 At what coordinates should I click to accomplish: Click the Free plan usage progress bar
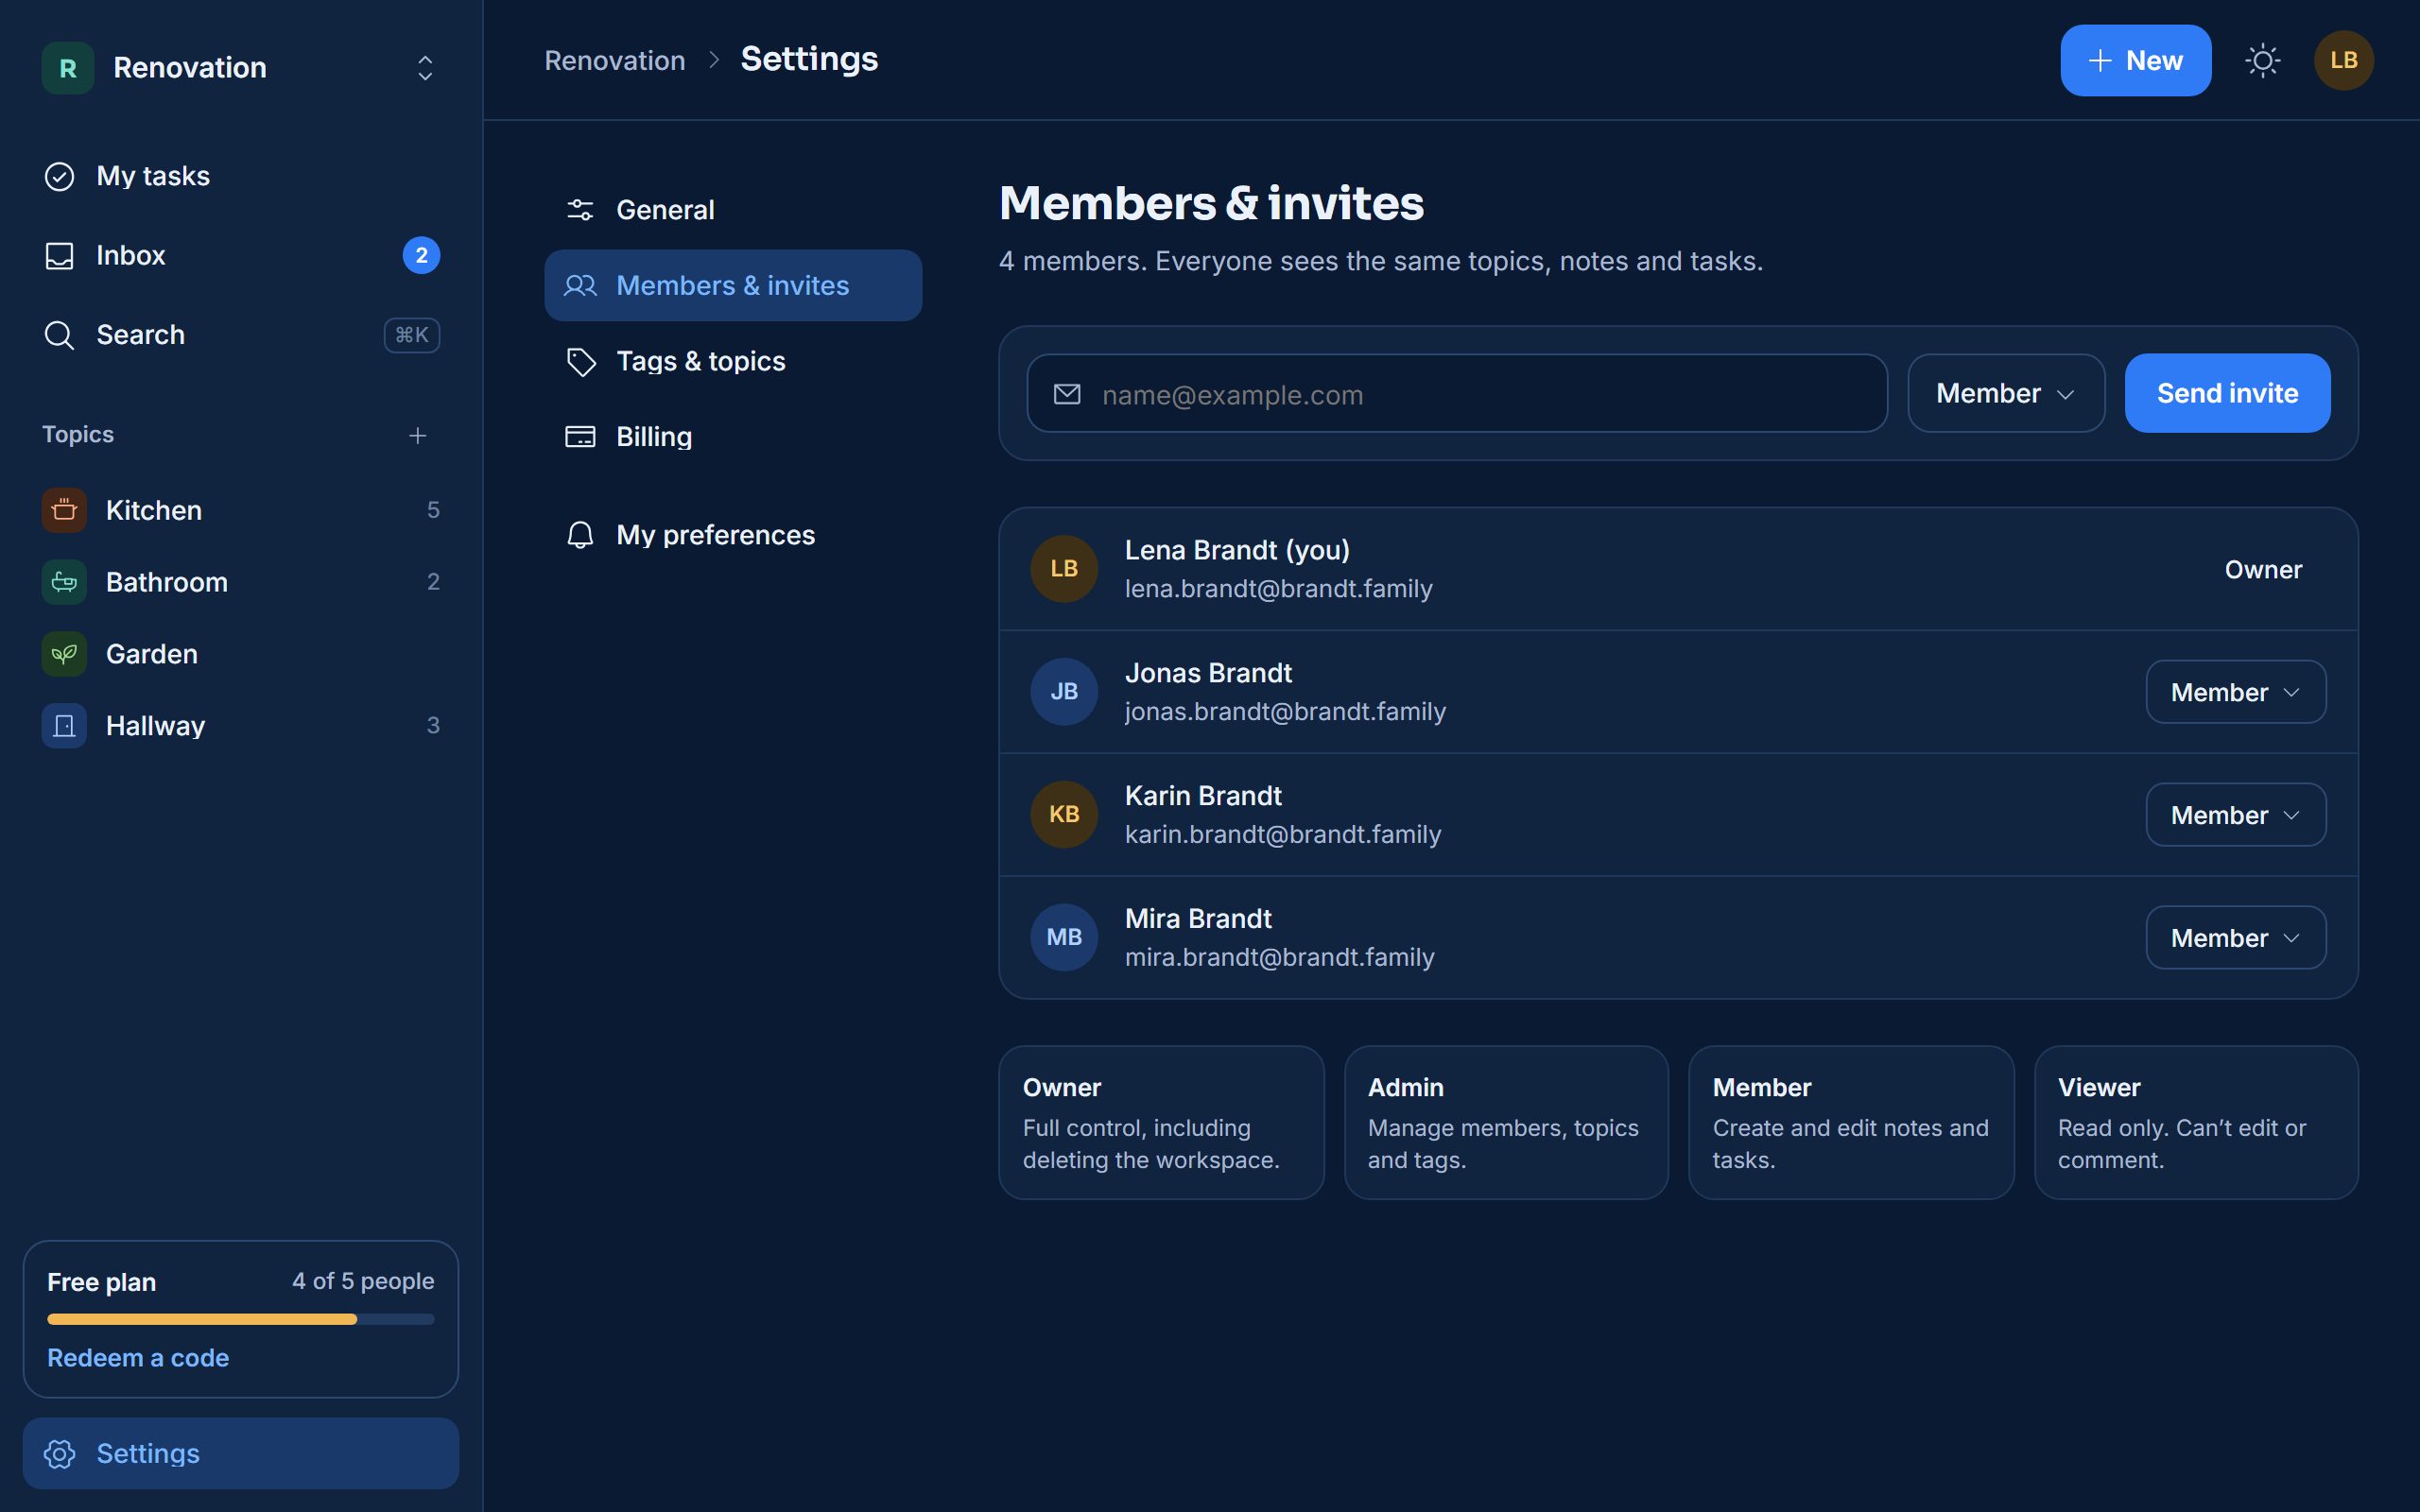tap(241, 1319)
